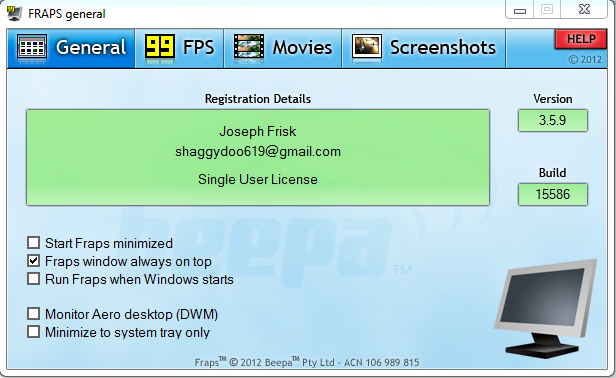Enable Run Fraps when Windows starts
Image resolution: width=616 pixels, height=378 pixels.
coord(33,279)
